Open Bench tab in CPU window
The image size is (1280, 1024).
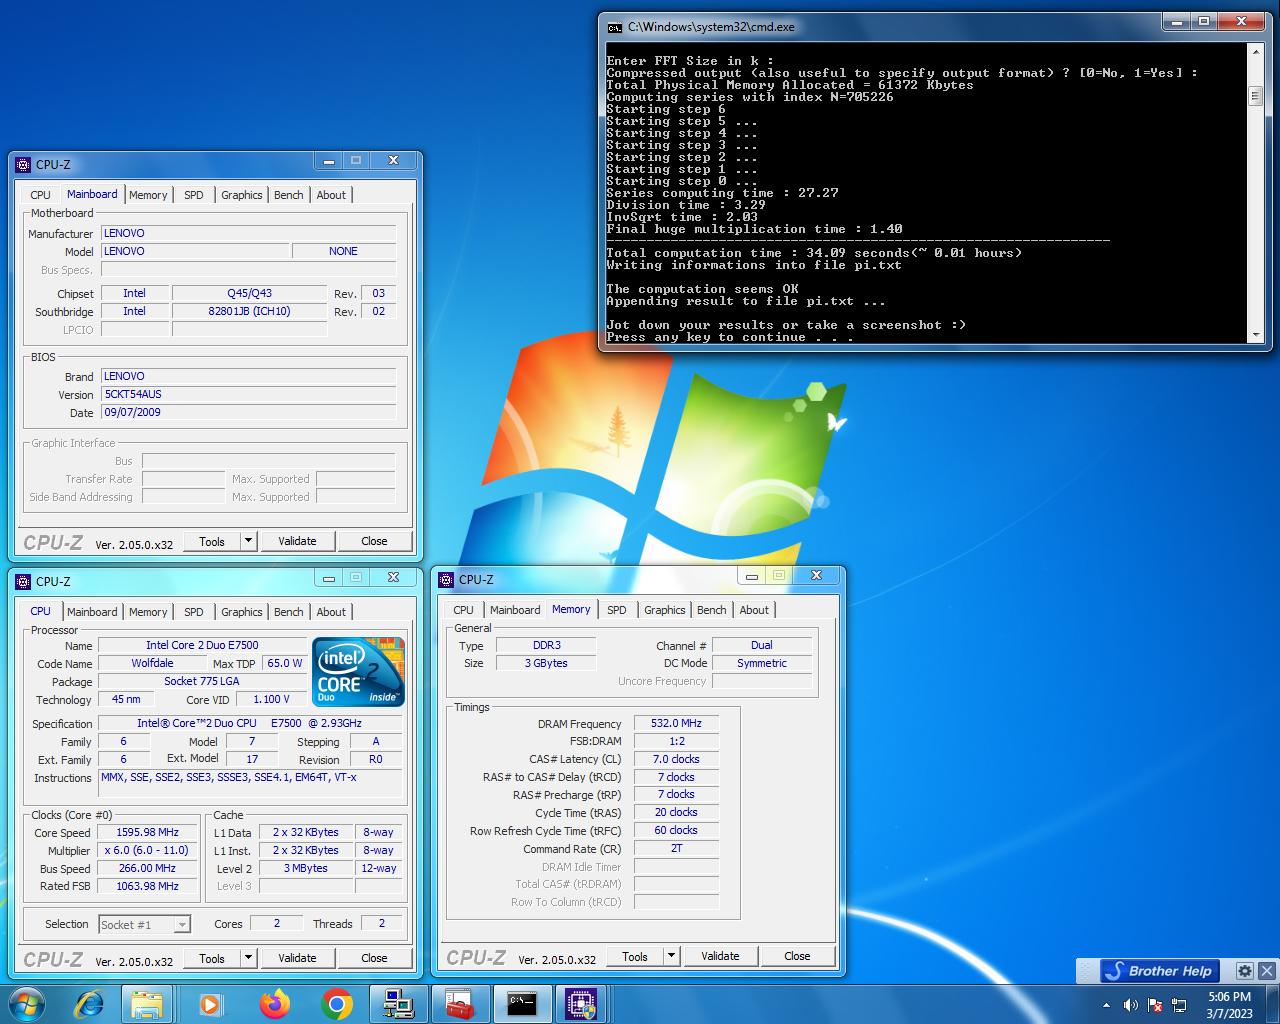click(x=289, y=612)
